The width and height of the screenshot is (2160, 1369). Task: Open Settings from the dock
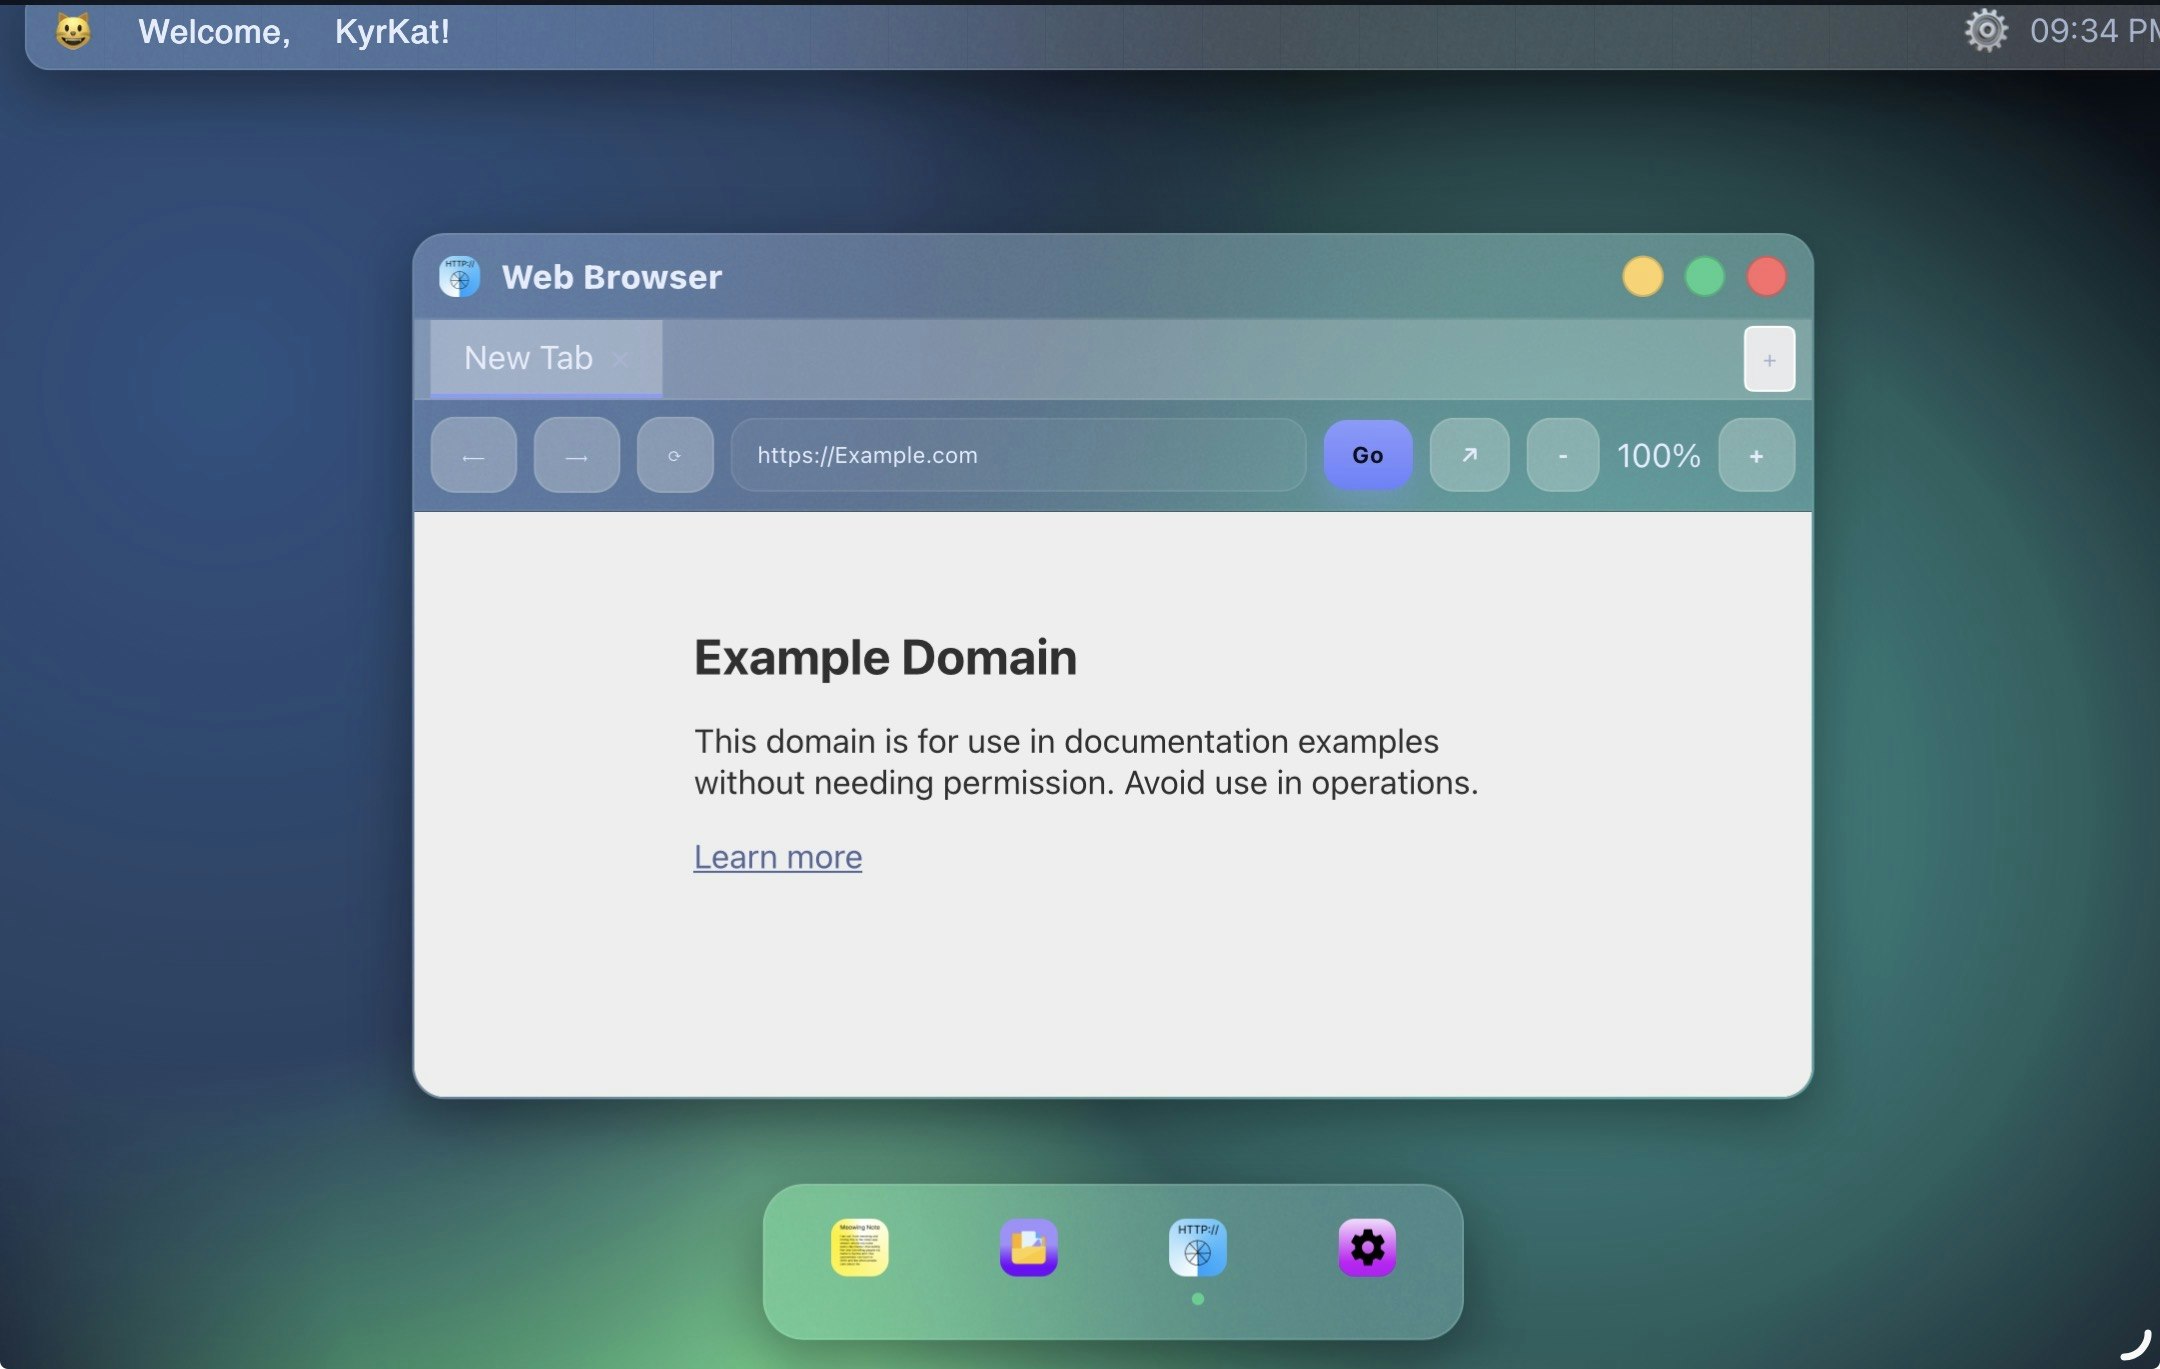(x=1367, y=1248)
